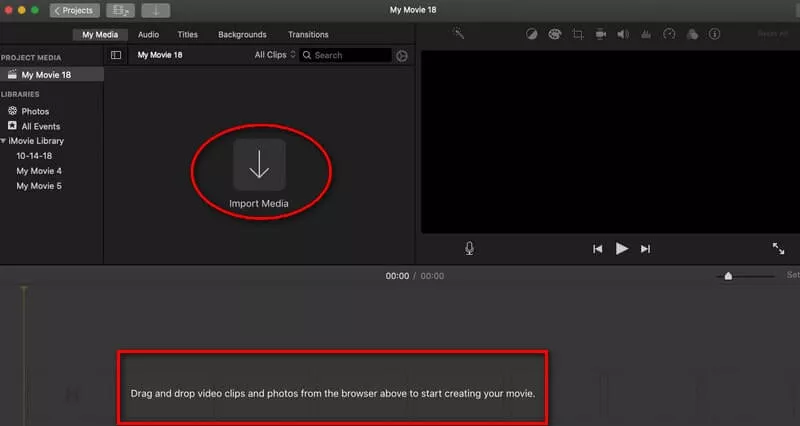The width and height of the screenshot is (800, 426).
Task: Open the Transitions tab
Action: click(x=308, y=35)
